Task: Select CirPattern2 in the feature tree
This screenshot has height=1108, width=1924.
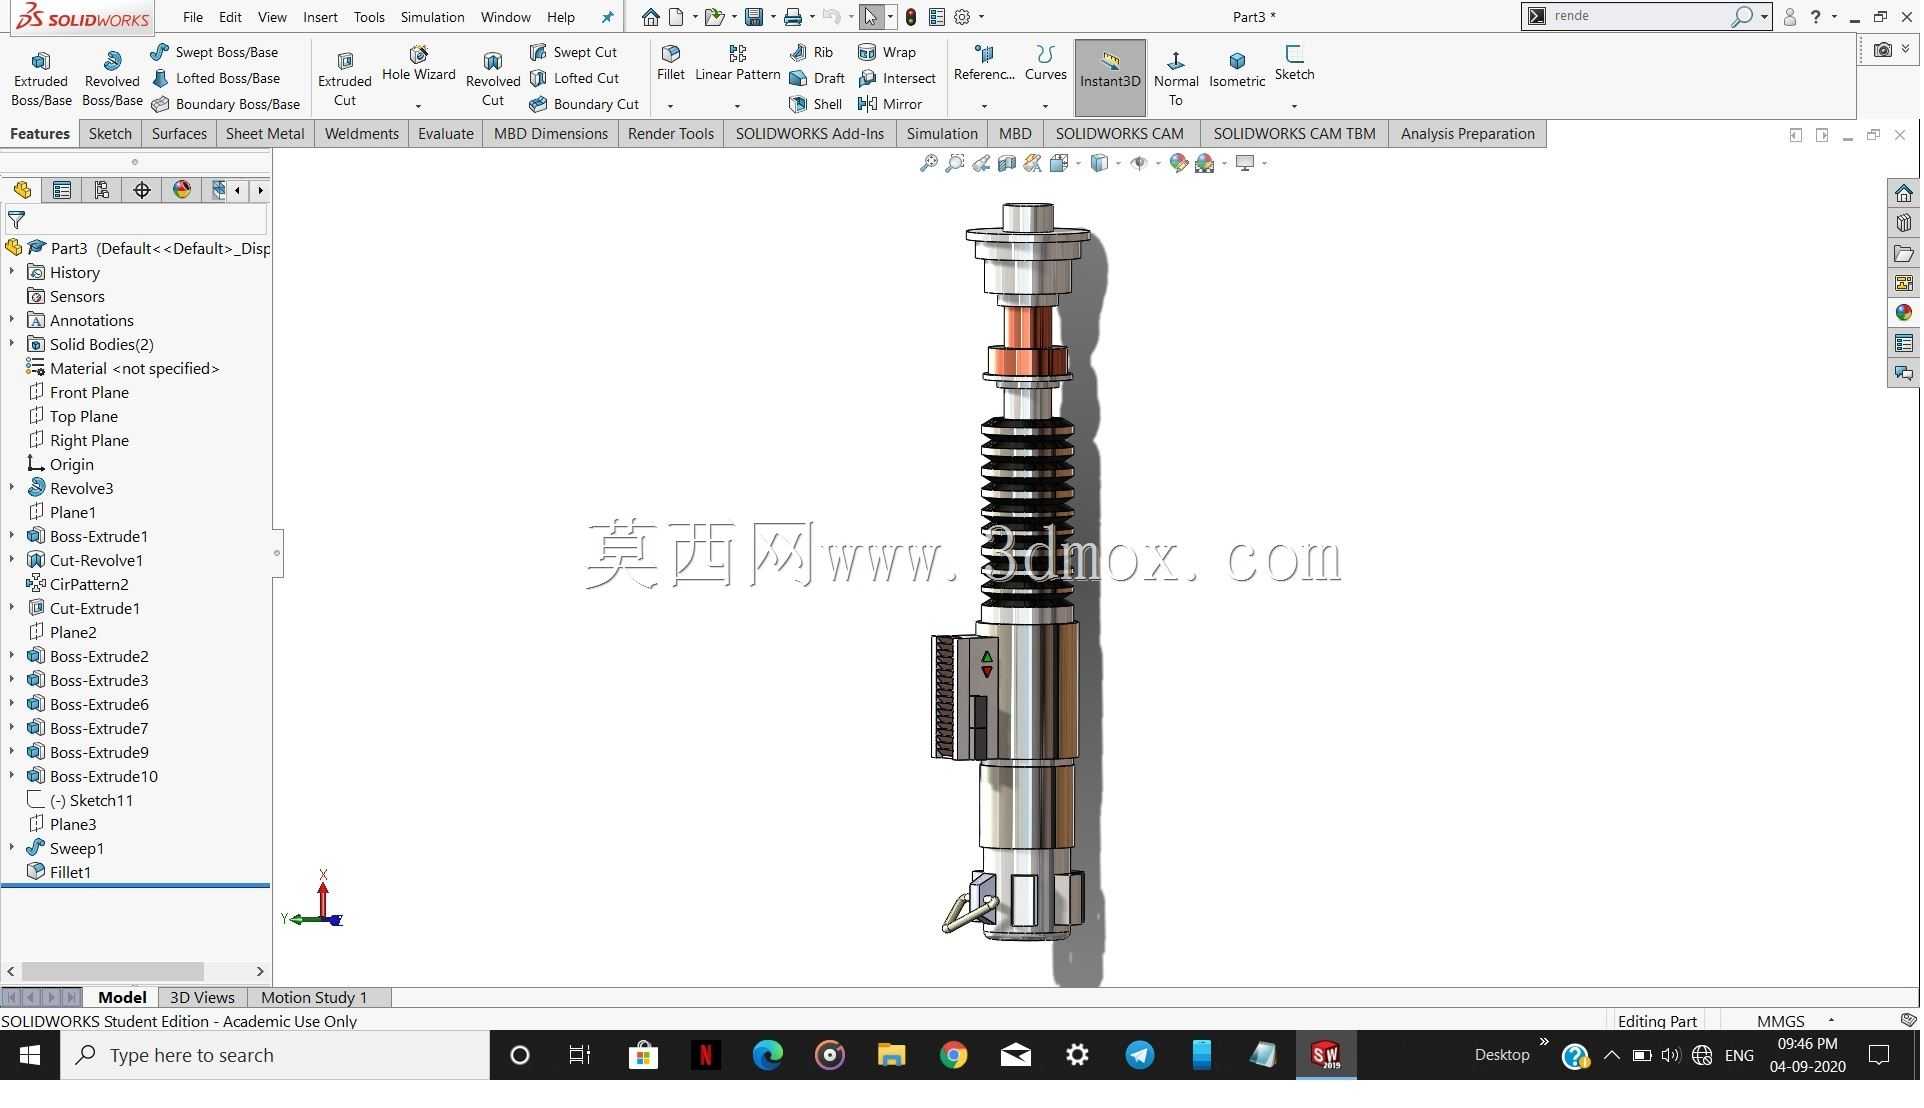Action: click(x=78, y=584)
